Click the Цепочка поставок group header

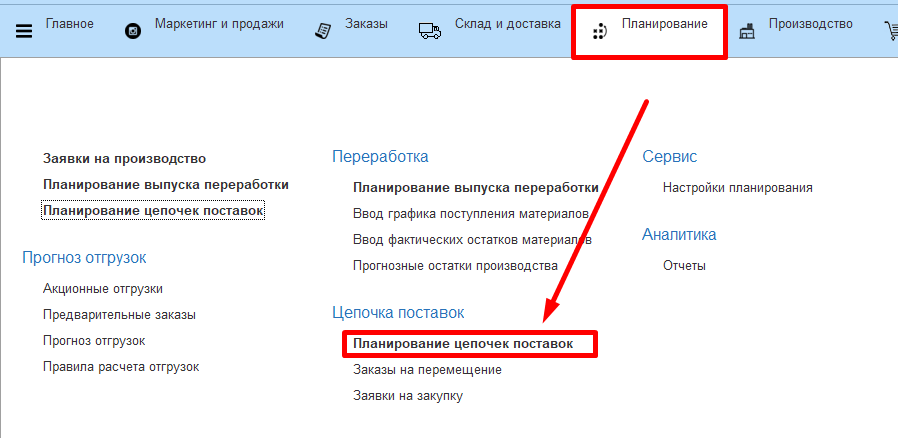pos(398,313)
